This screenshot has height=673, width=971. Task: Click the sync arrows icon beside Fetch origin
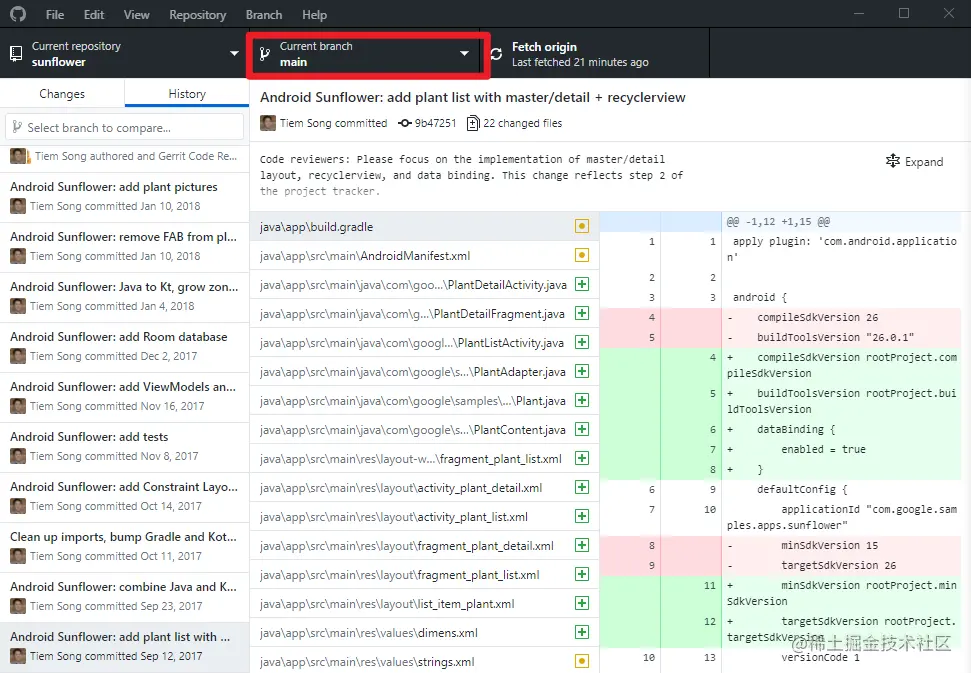(497, 54)
